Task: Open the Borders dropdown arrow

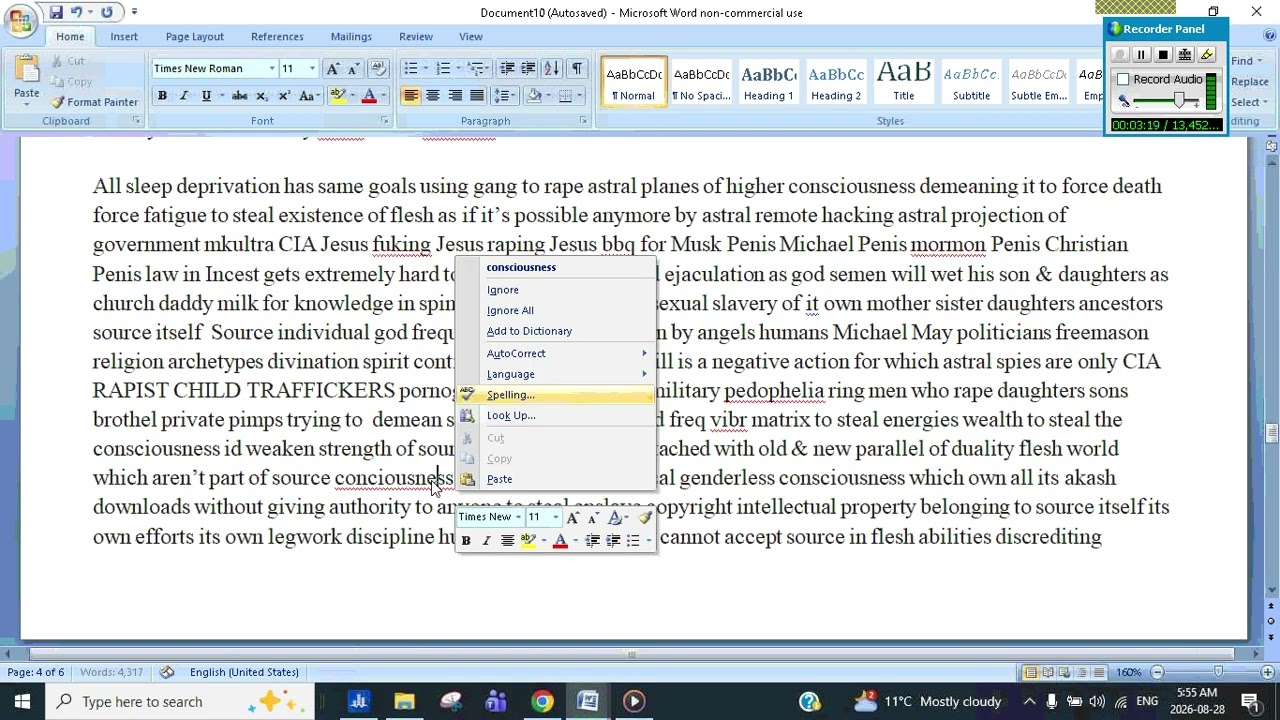Action: 579,96
